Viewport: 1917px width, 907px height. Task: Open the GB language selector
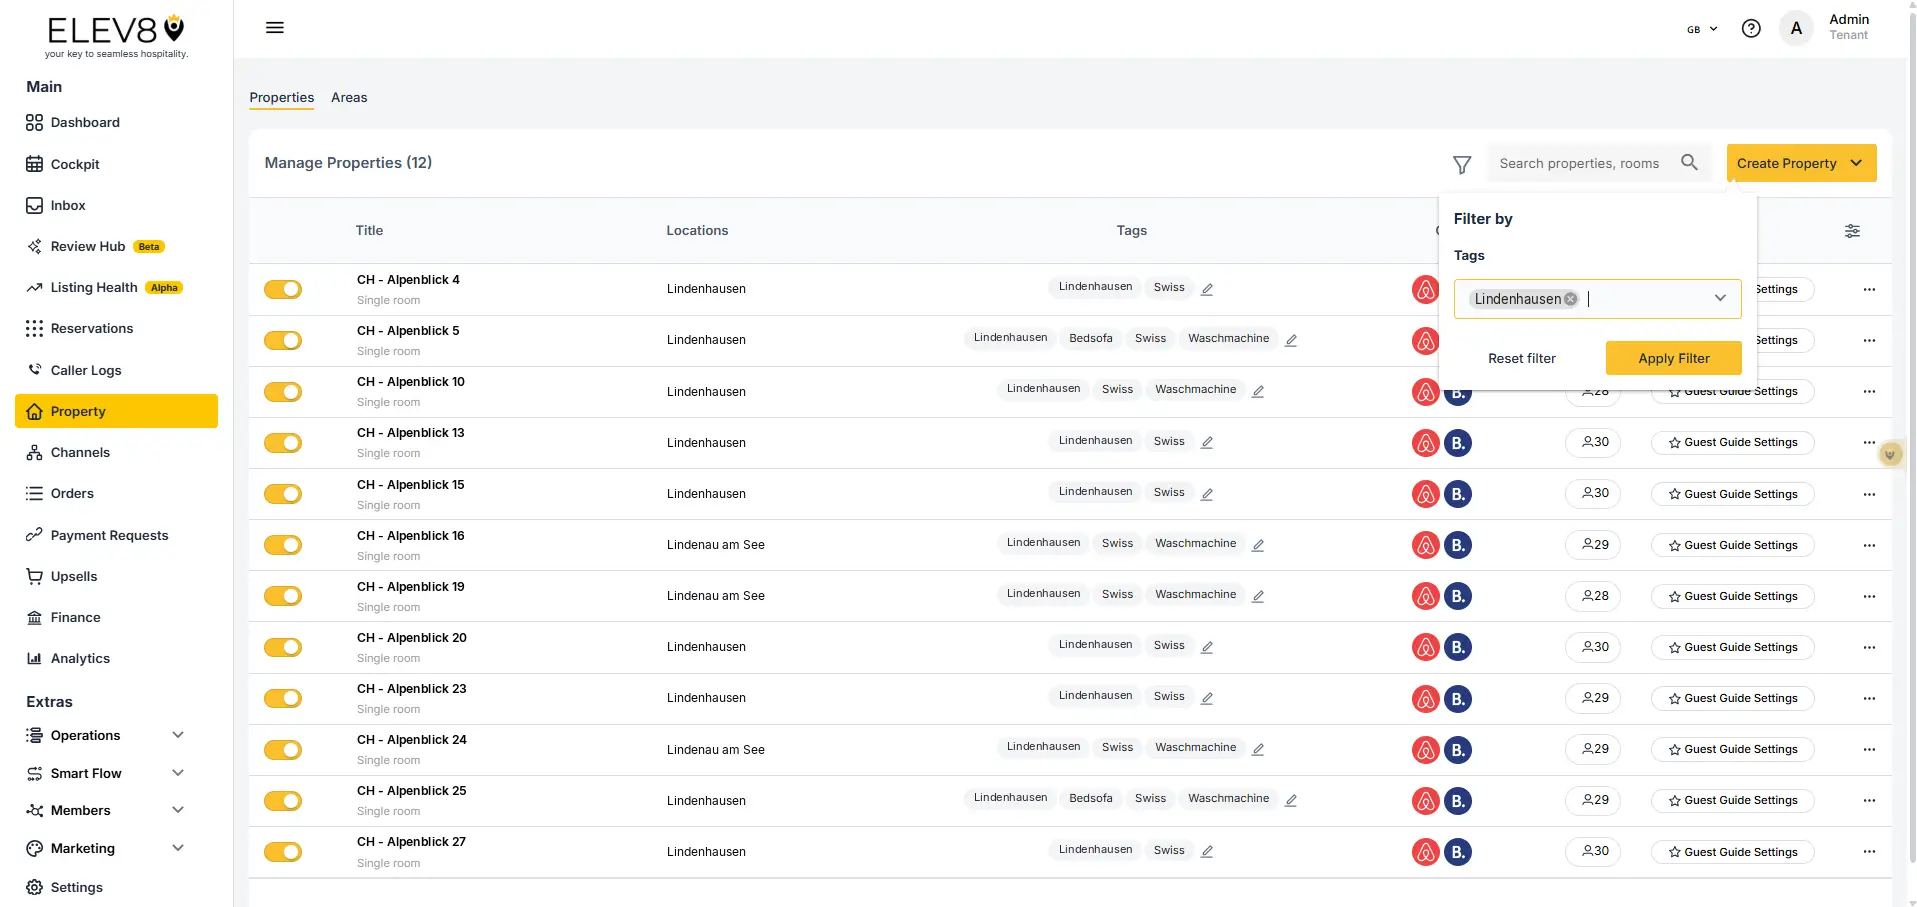click(x=1702, y=29)
